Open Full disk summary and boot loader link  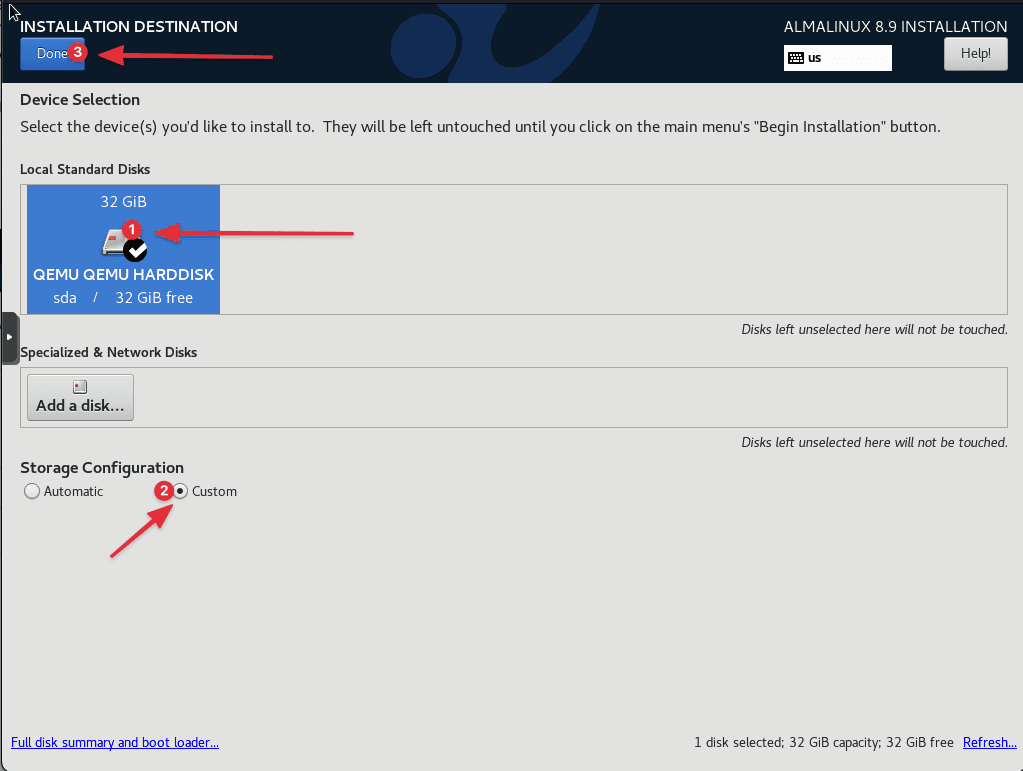114,742
